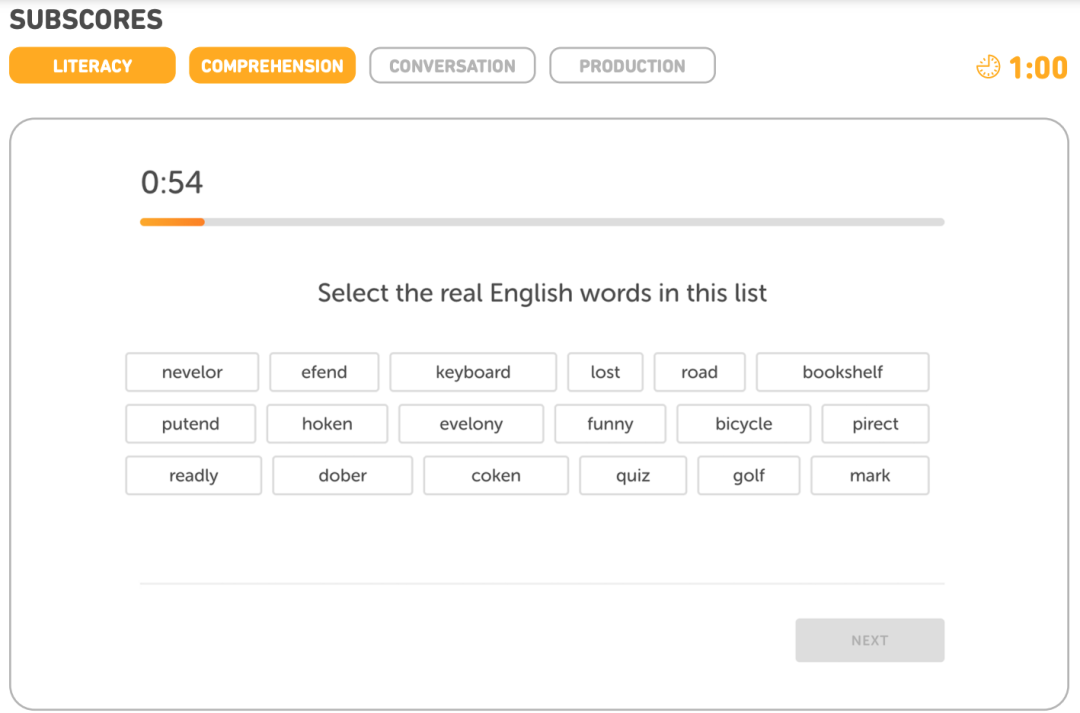
Task: Choose the word 'lost'
Action: tap(605, 372)
